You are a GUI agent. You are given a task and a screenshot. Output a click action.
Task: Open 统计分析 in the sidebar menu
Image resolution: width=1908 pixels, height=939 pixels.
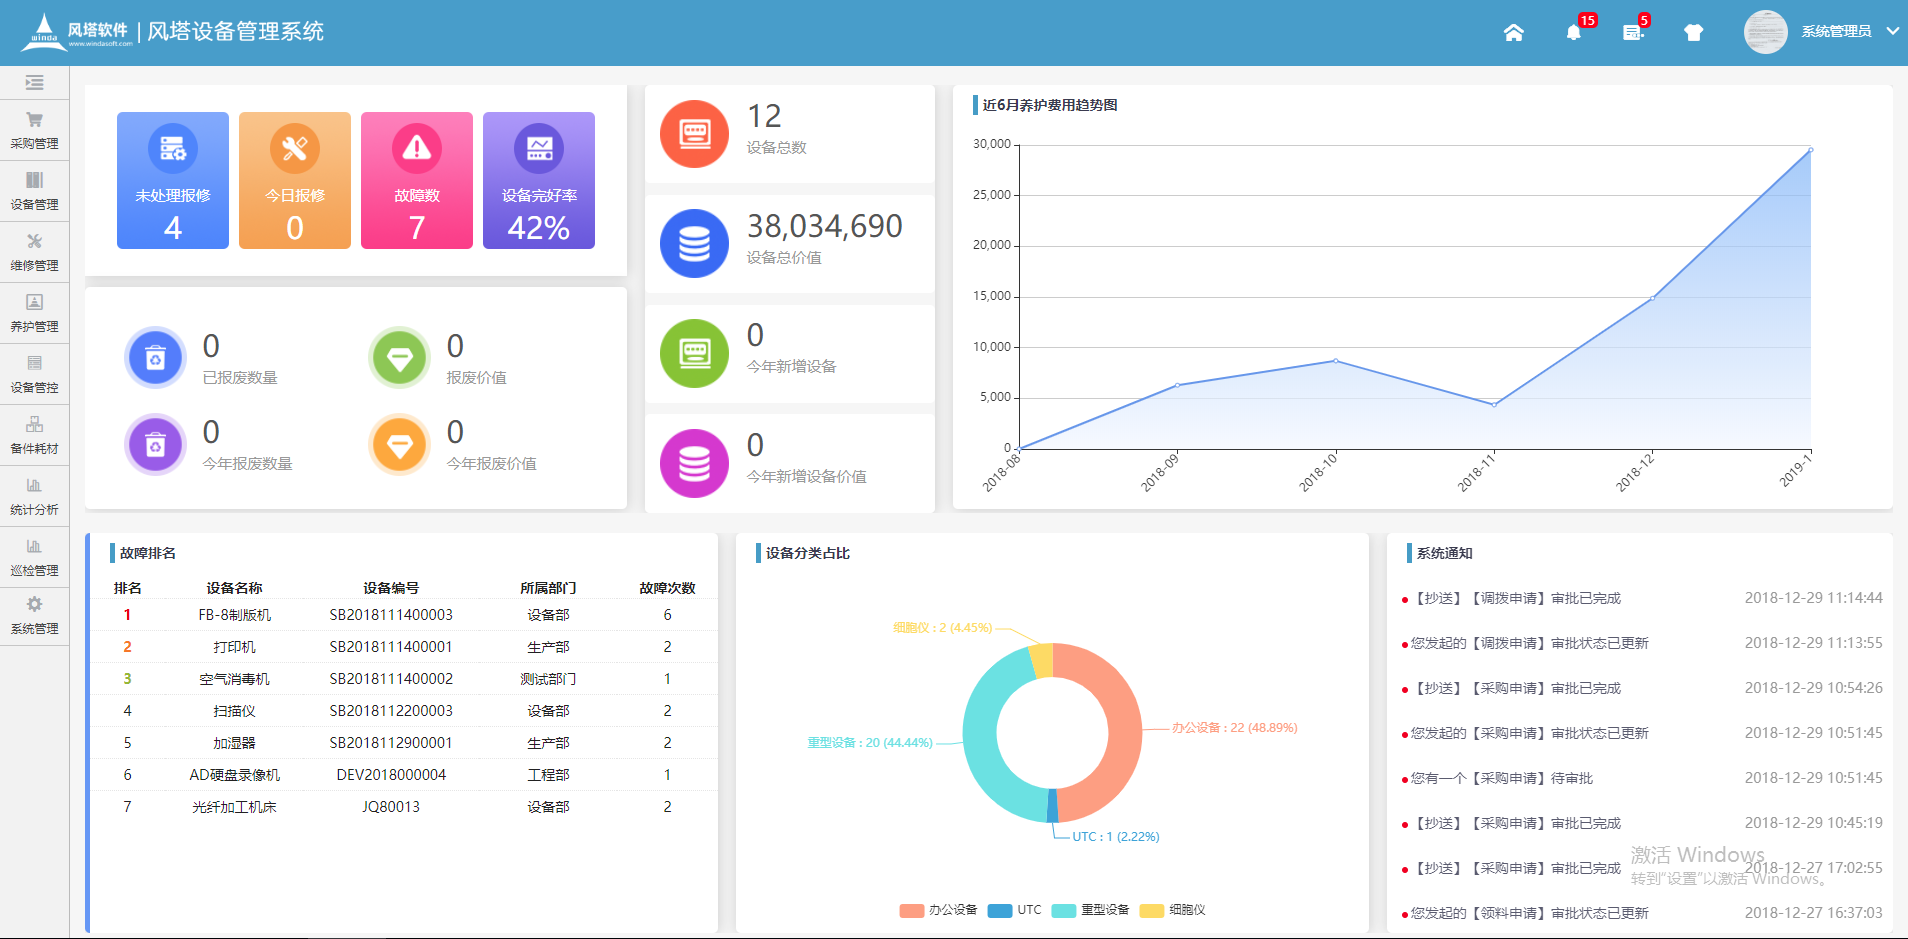click(x=34, y=497)
